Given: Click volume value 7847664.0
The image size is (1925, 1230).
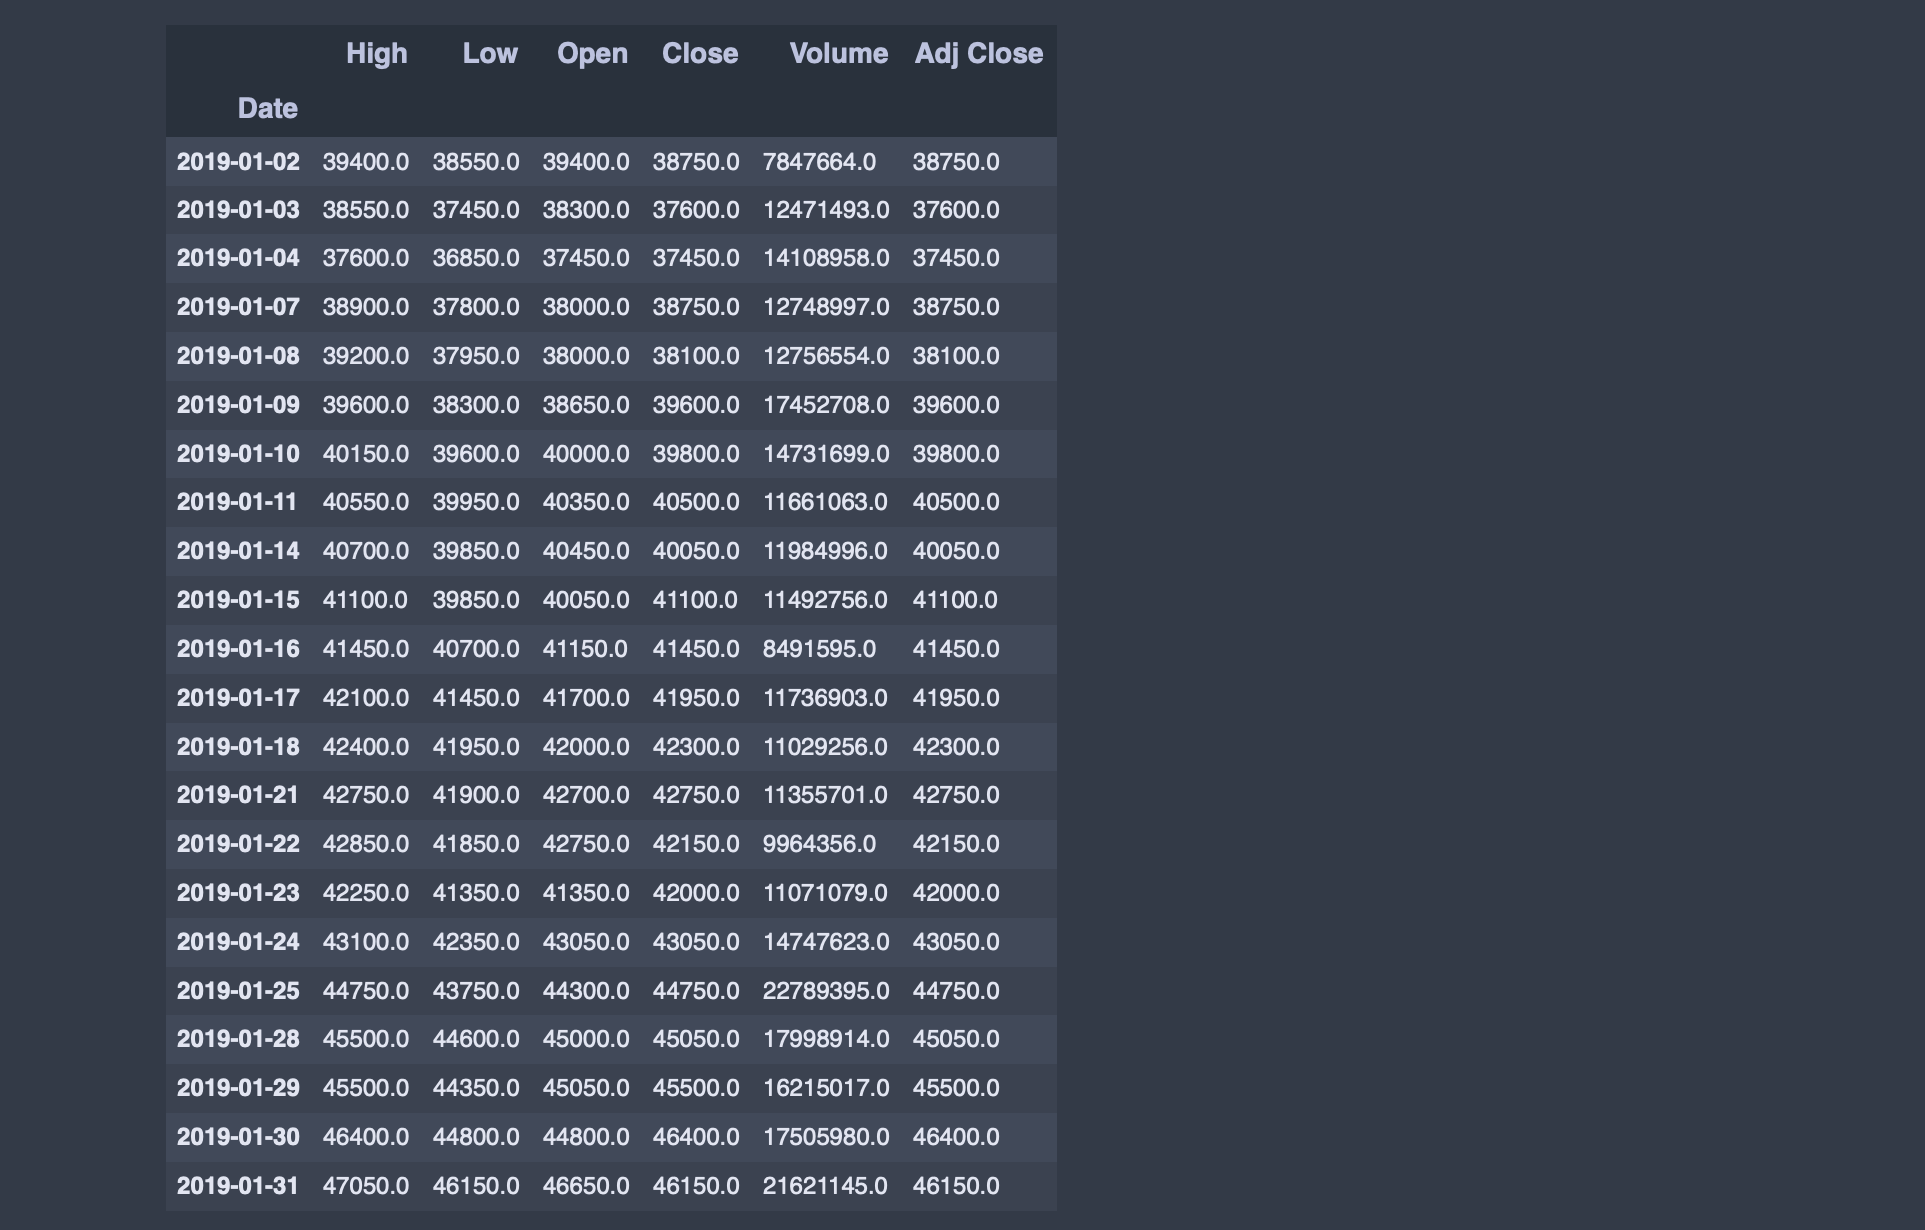Looking at the screenshot, I should click(x=819, y=162).
